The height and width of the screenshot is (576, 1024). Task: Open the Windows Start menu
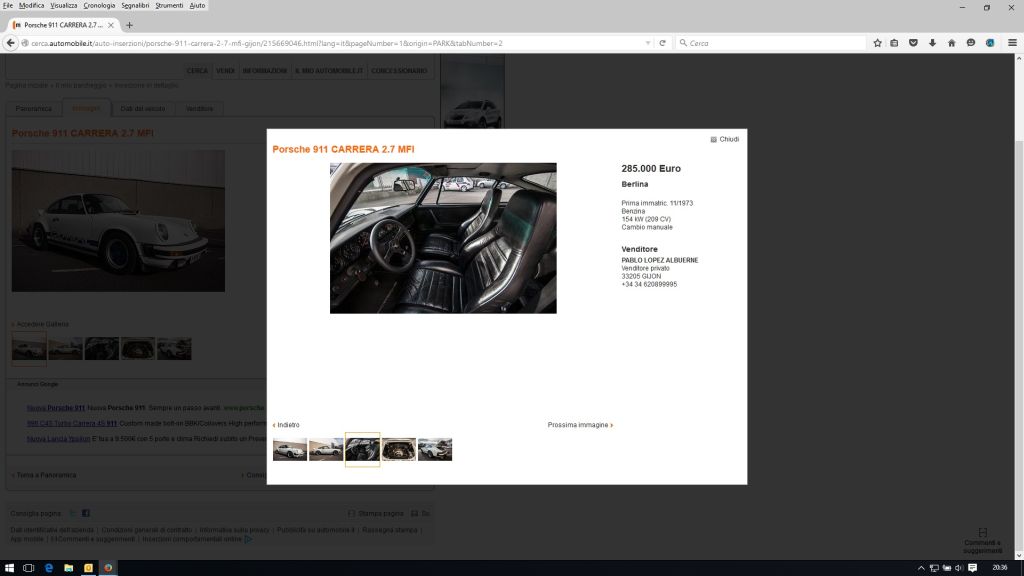tap(9, 568)
